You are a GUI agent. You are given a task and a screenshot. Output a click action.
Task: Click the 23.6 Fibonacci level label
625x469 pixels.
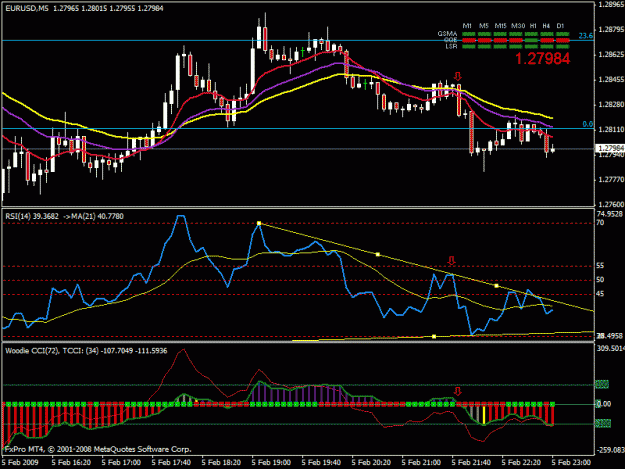tap(586, 36)
